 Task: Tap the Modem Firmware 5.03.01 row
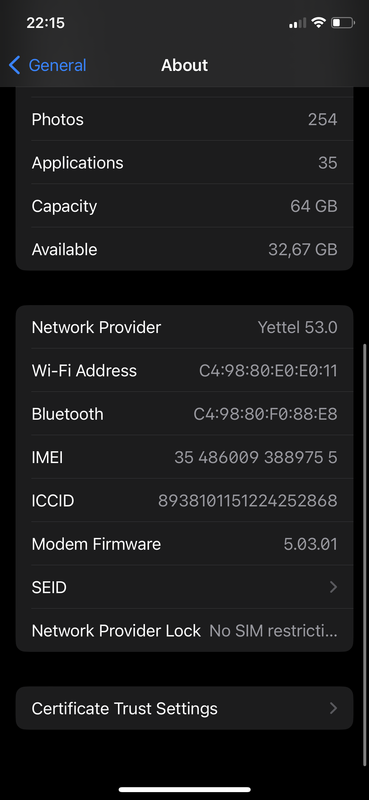click(x=184, y=544)
